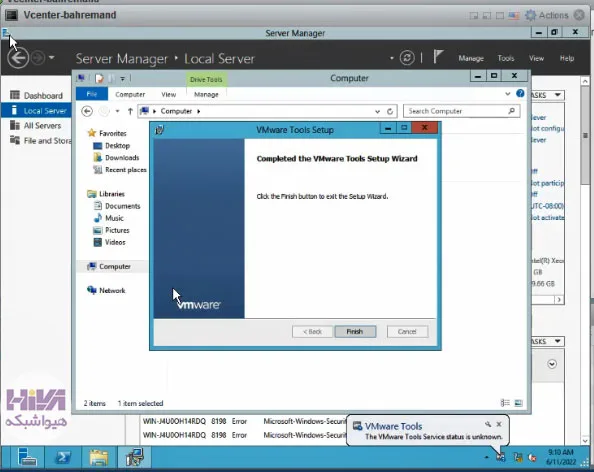Click the VMware Tools Setup title icon
594x472 pixels.
[x=159, y=130]
